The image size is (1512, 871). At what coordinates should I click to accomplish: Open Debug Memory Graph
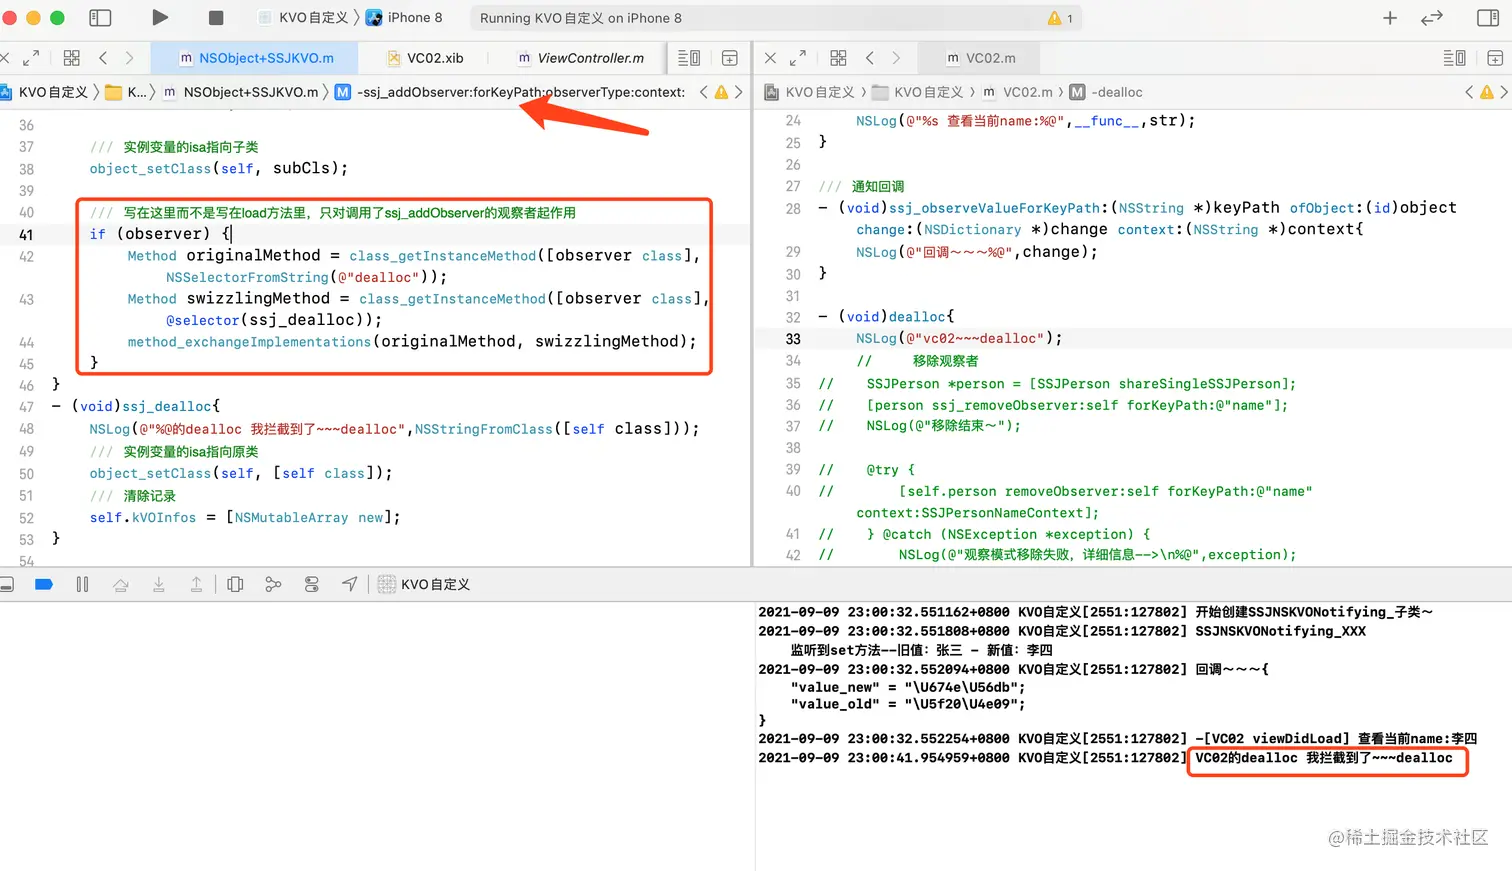273,584
